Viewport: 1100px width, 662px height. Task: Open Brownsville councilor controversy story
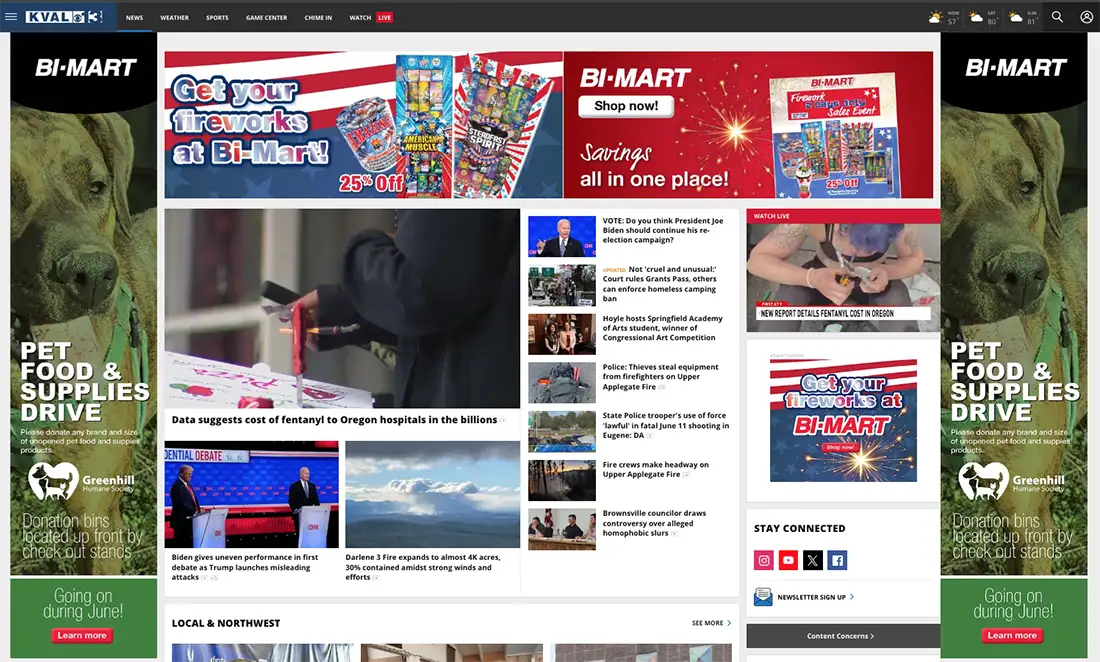point(655,522)
